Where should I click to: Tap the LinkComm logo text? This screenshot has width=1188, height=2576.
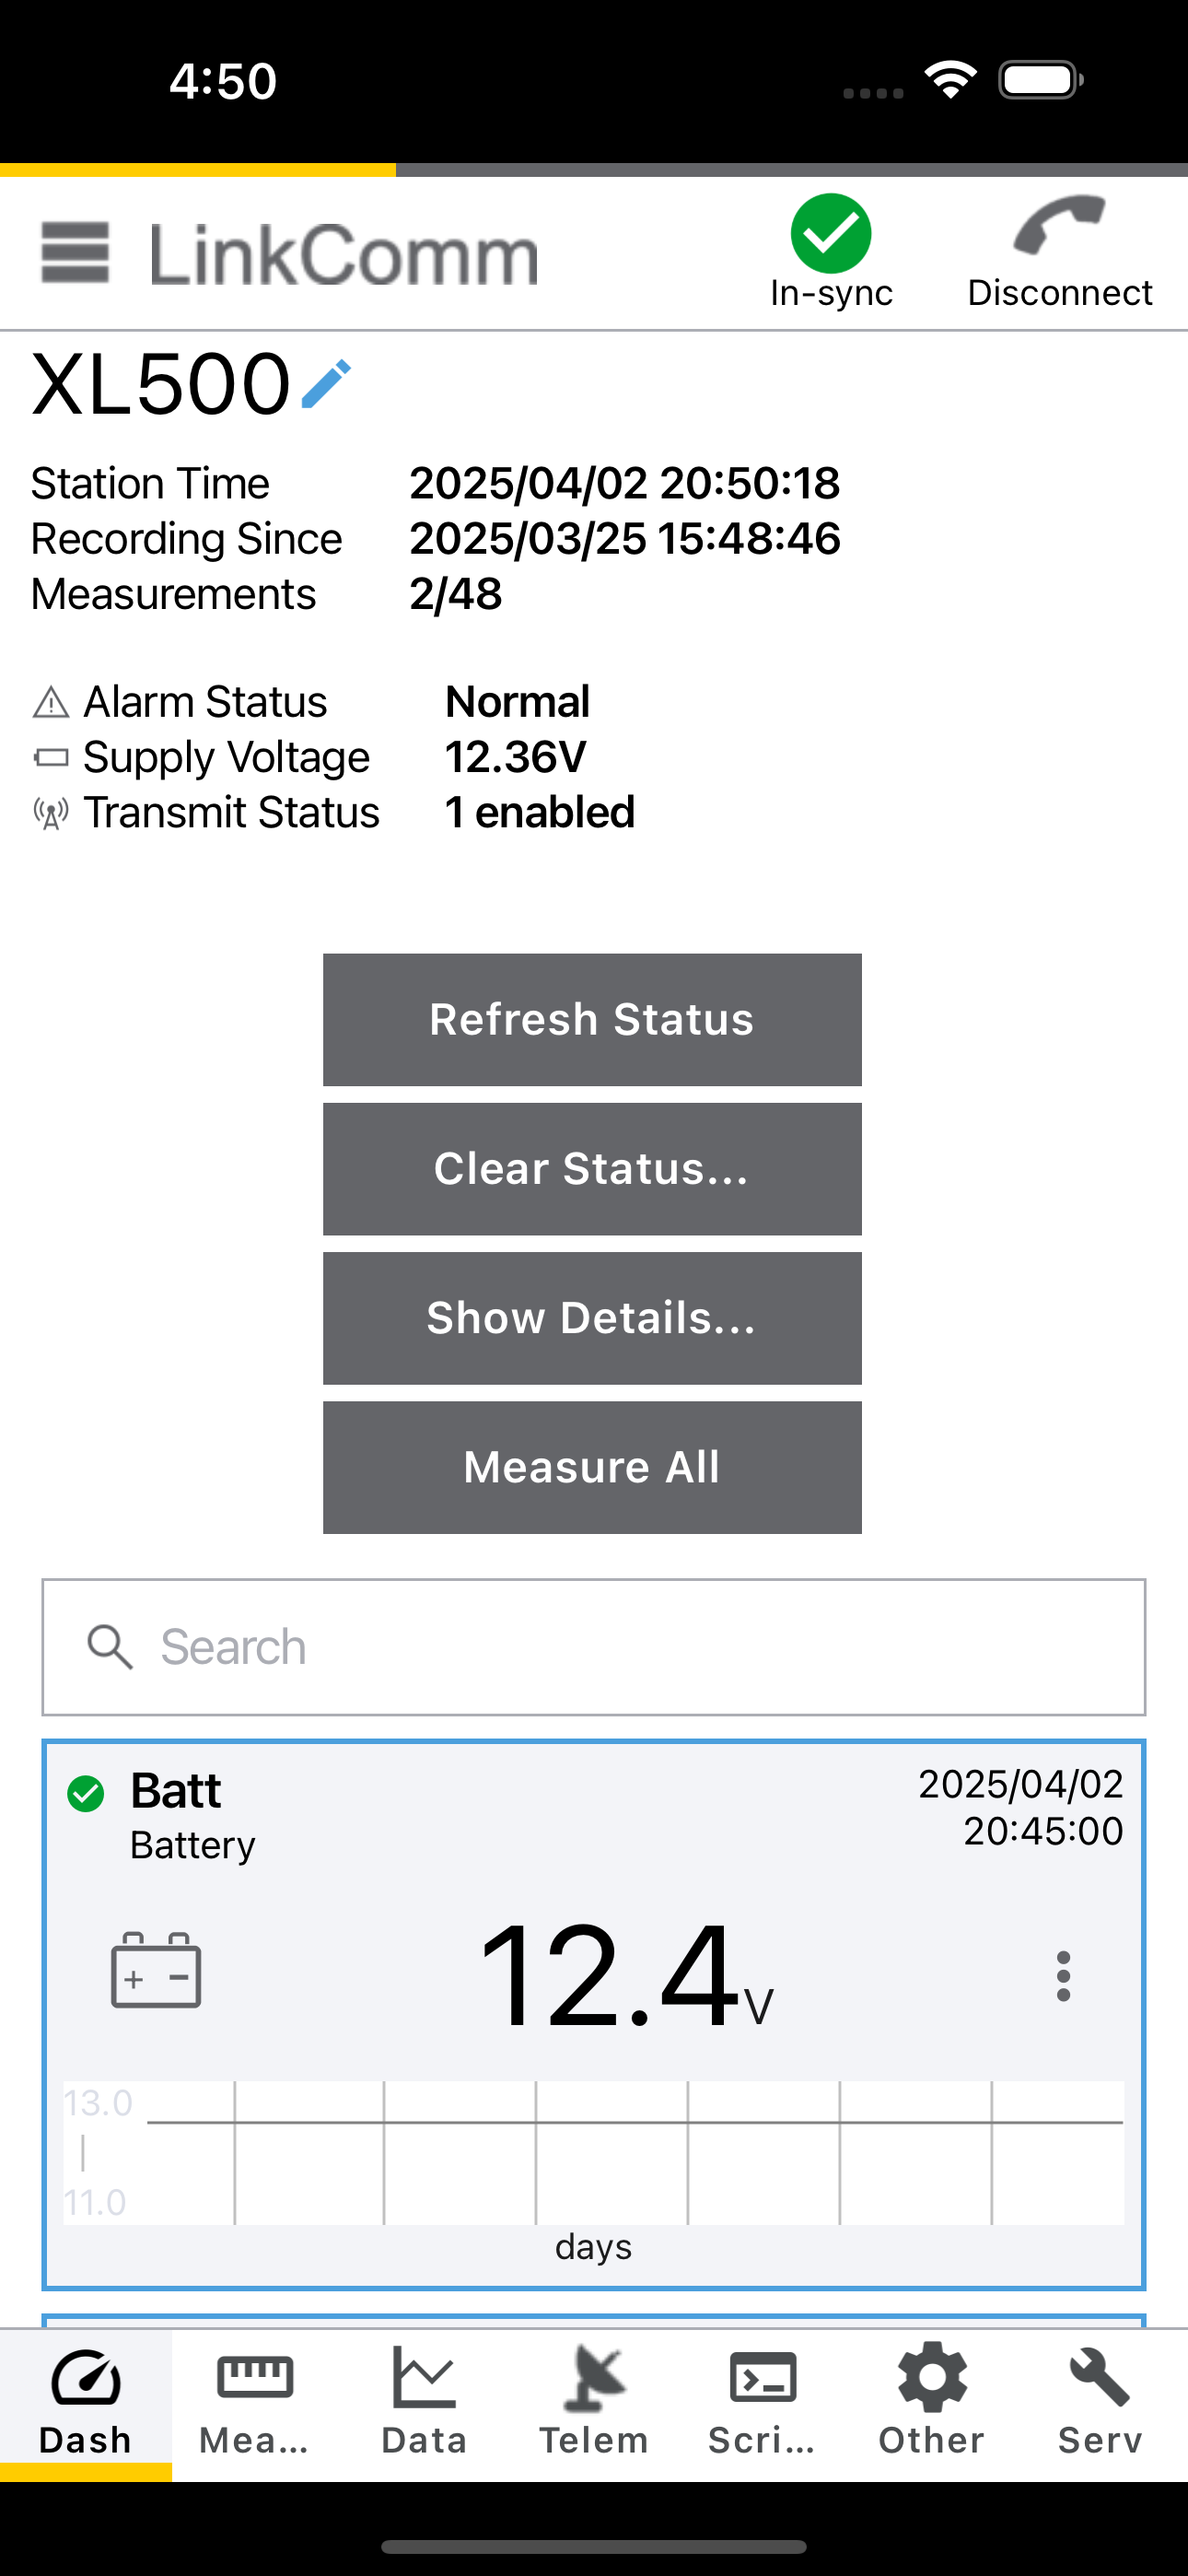[344, 255]
